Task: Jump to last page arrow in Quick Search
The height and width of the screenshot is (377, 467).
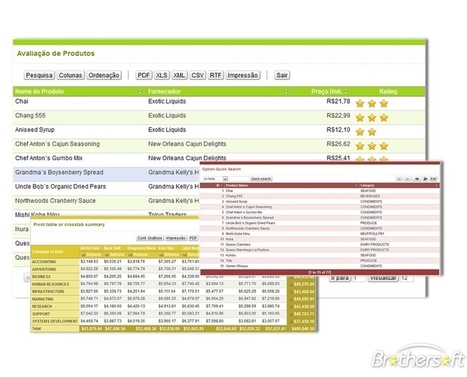Action: (425, 179)
